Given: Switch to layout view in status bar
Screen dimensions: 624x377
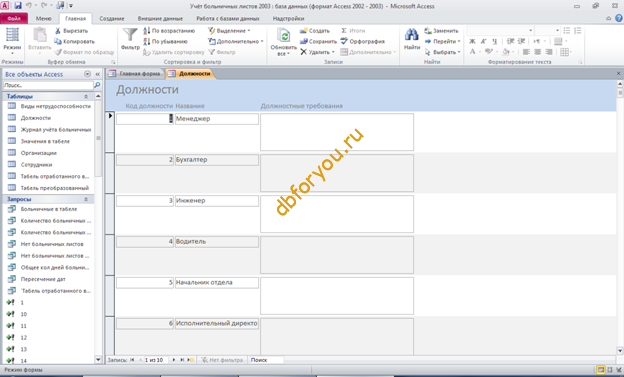Looking at the screenshot, I should click(609, 370).
